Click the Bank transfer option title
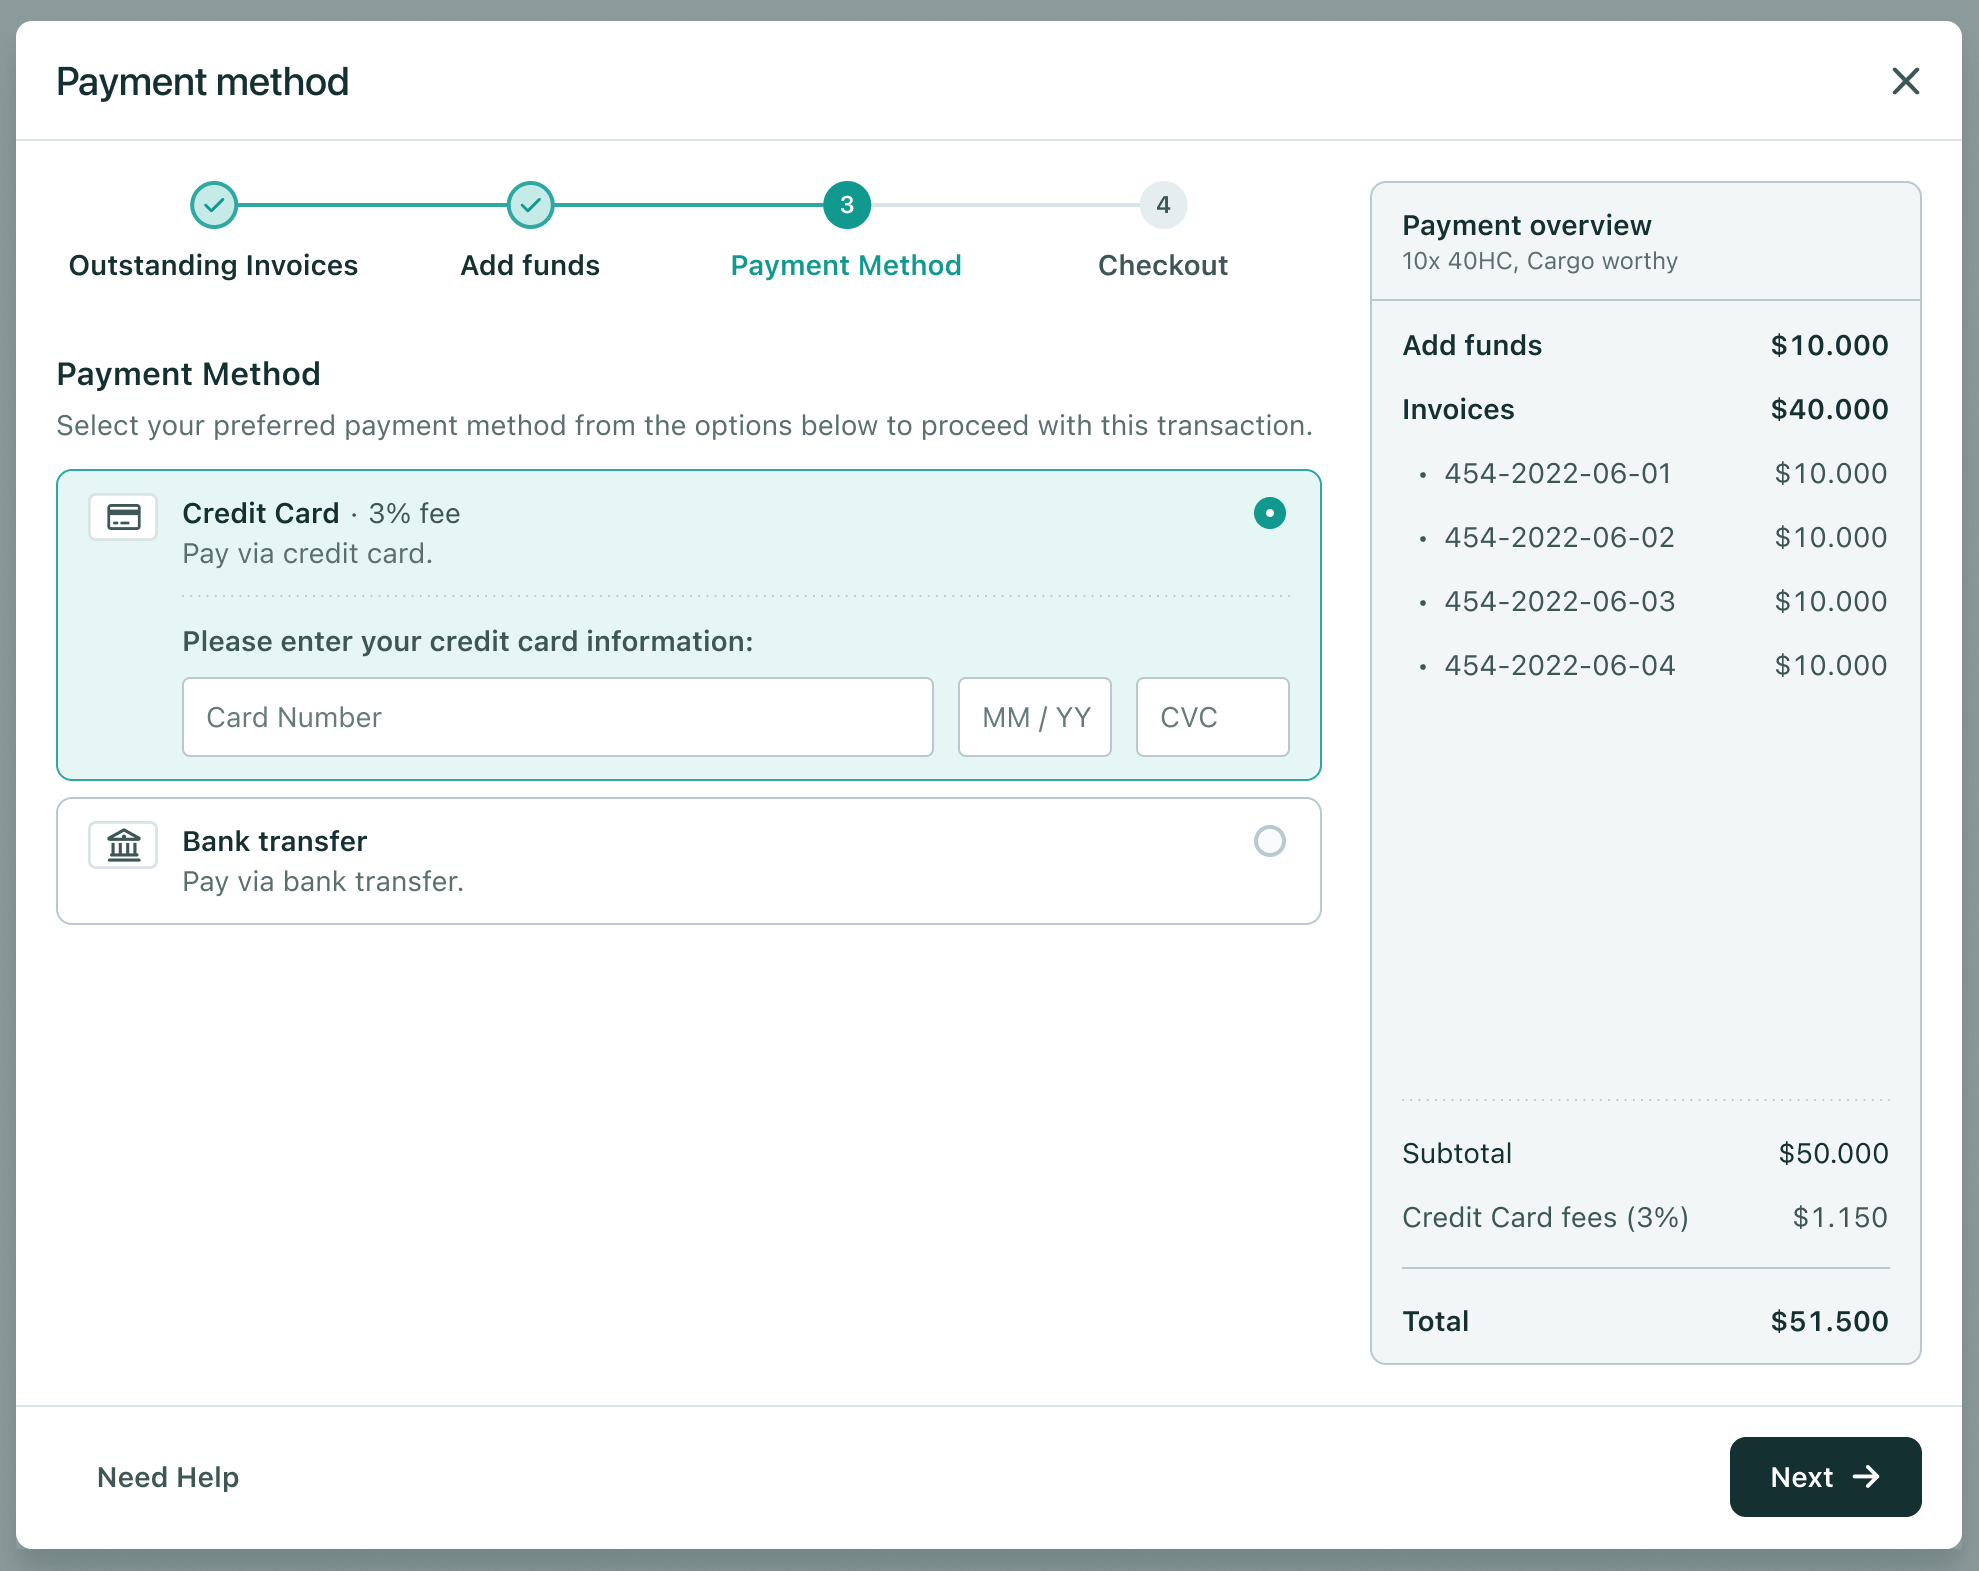Screen dimensions: 1979x1571 coord(275,841)
